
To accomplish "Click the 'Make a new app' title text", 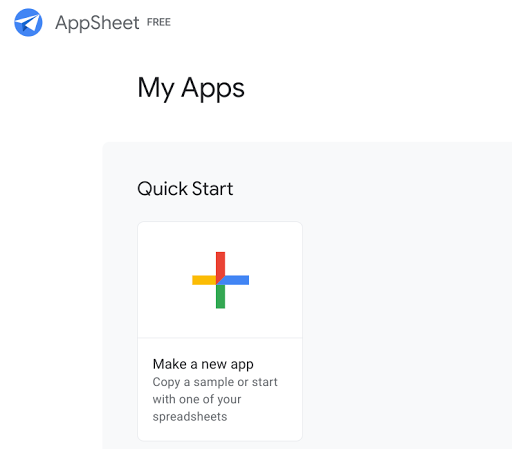I will coord(203,364).
